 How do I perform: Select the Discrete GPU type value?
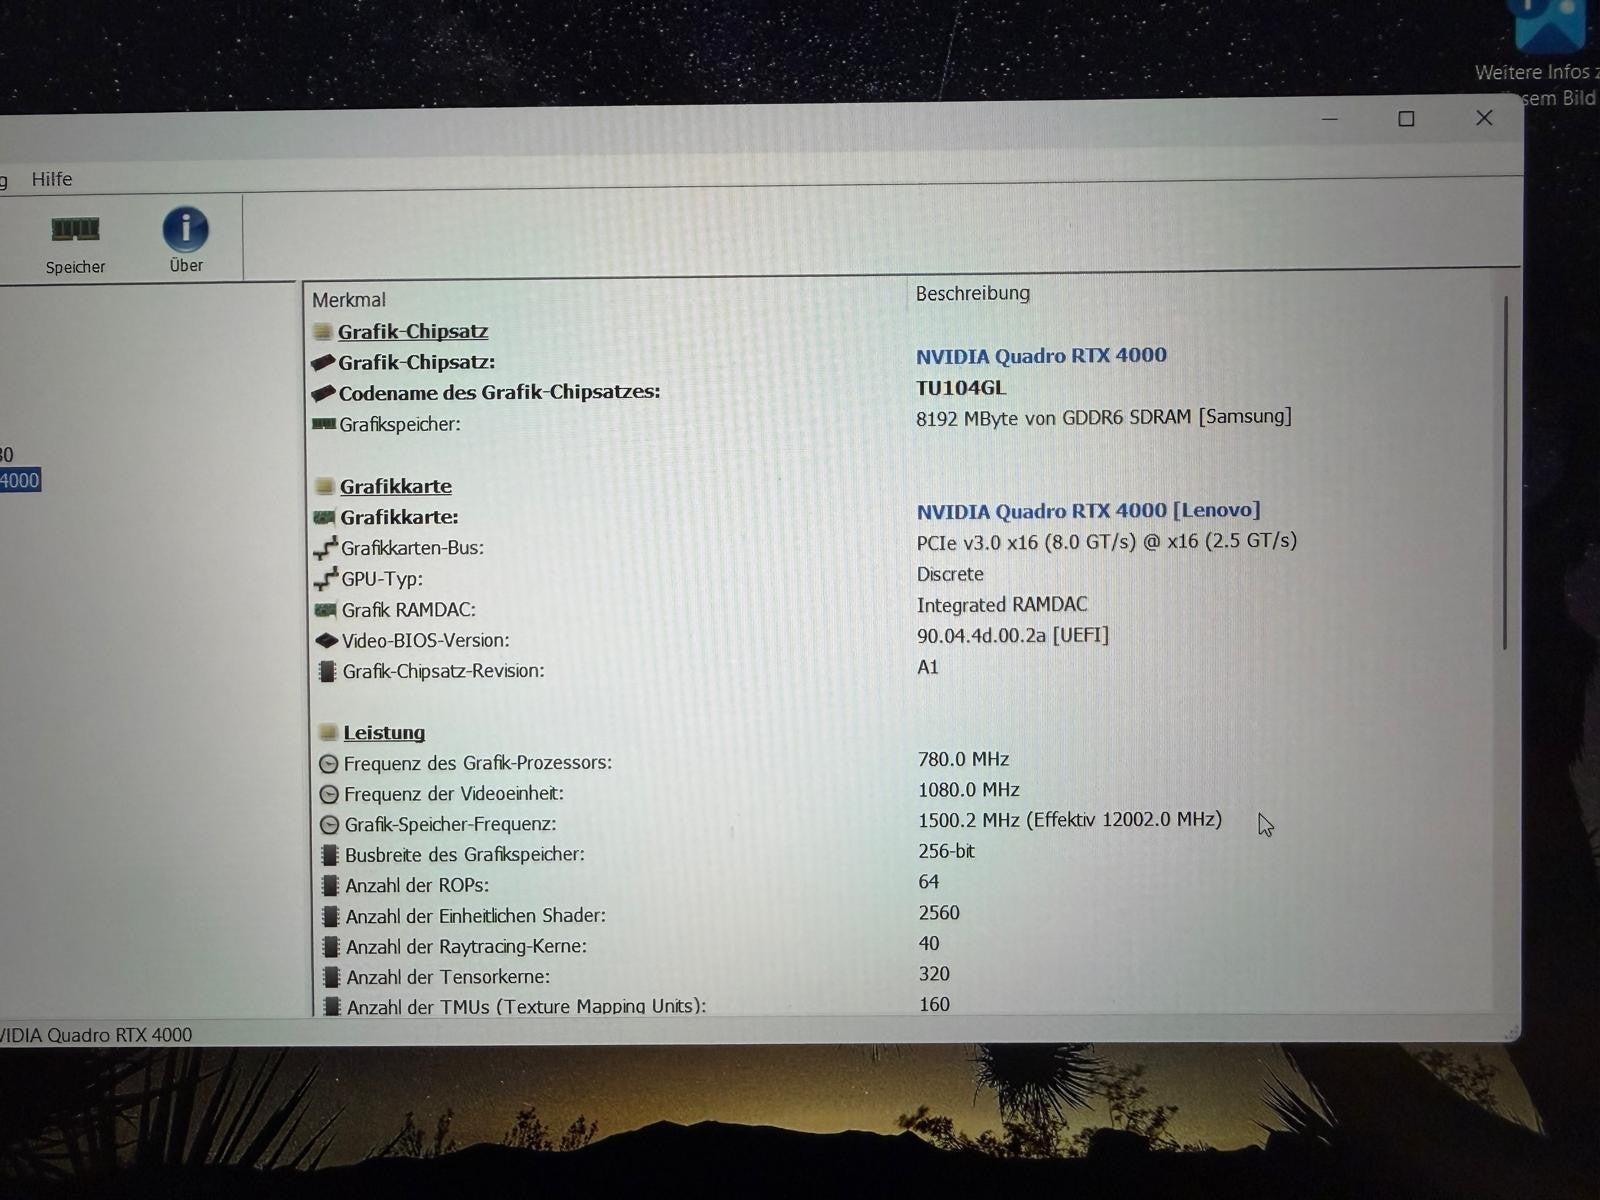[x=950, y=574]
